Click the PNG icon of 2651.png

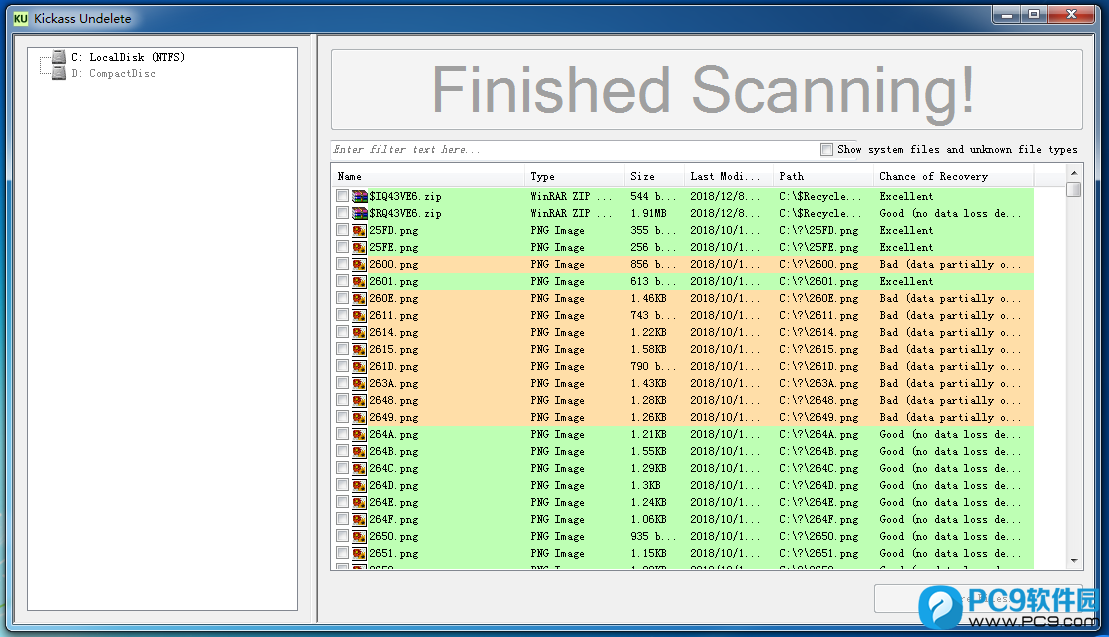pos(360,554)
